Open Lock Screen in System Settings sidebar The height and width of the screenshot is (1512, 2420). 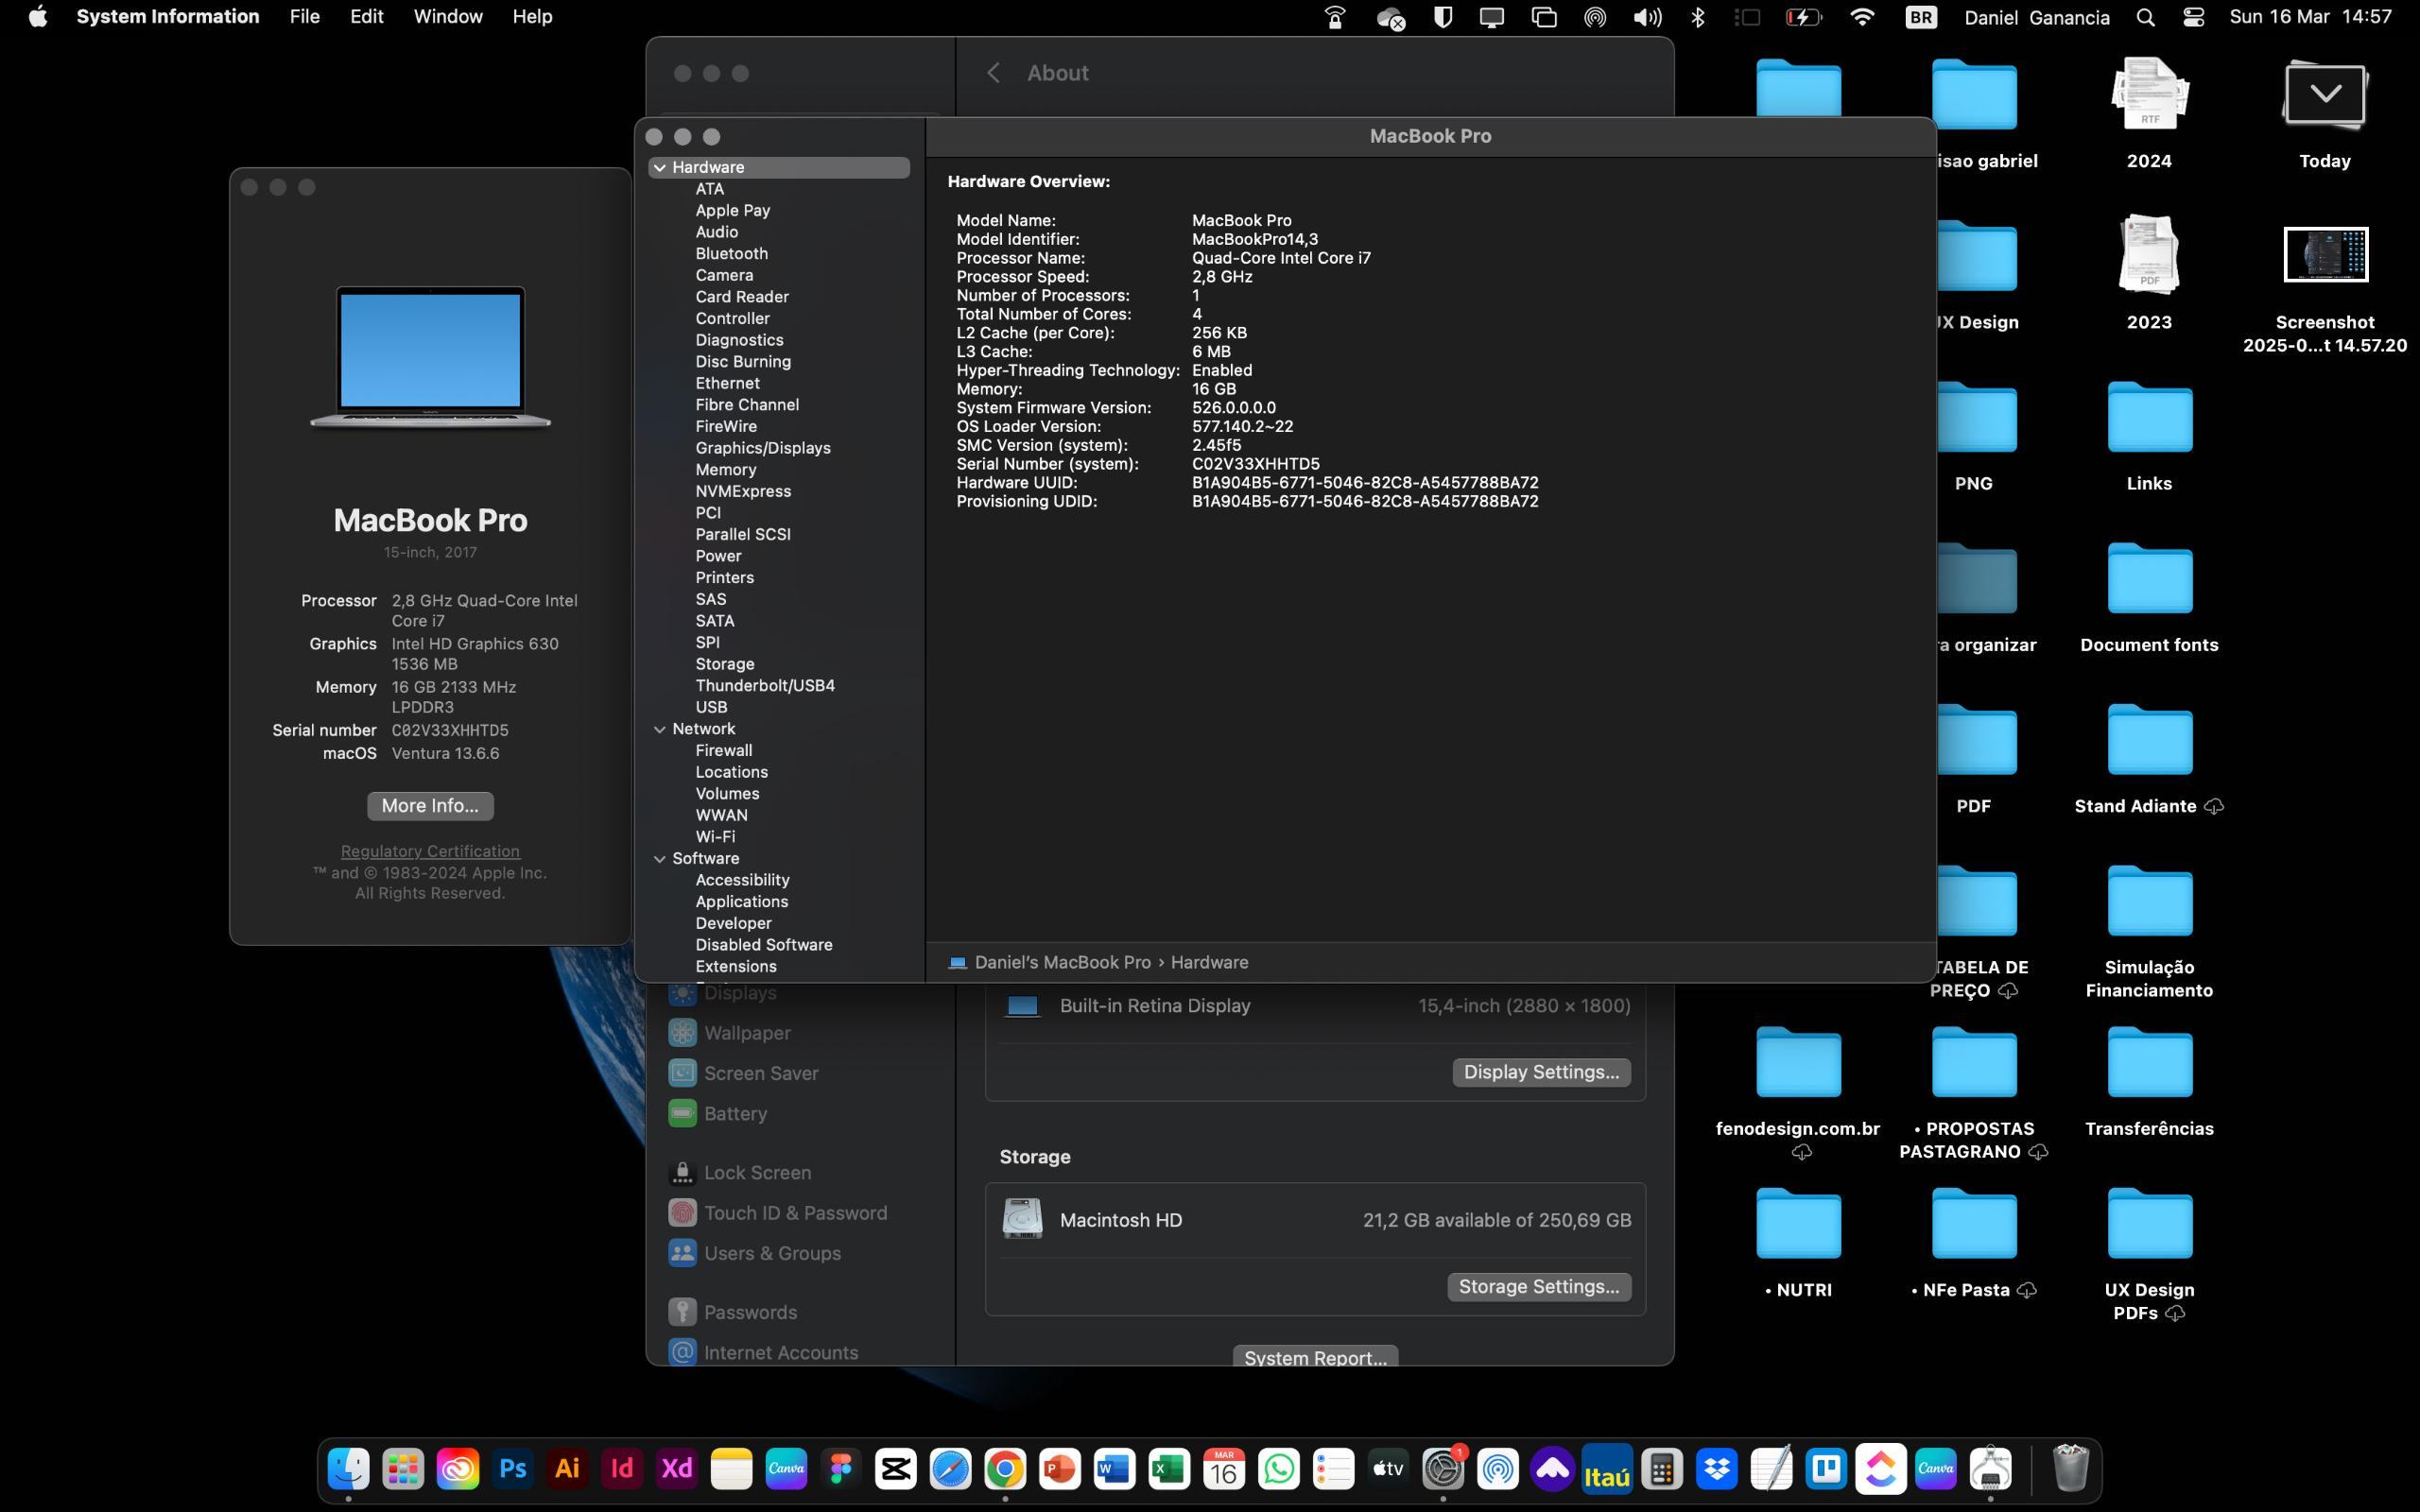pos(757,1173)
